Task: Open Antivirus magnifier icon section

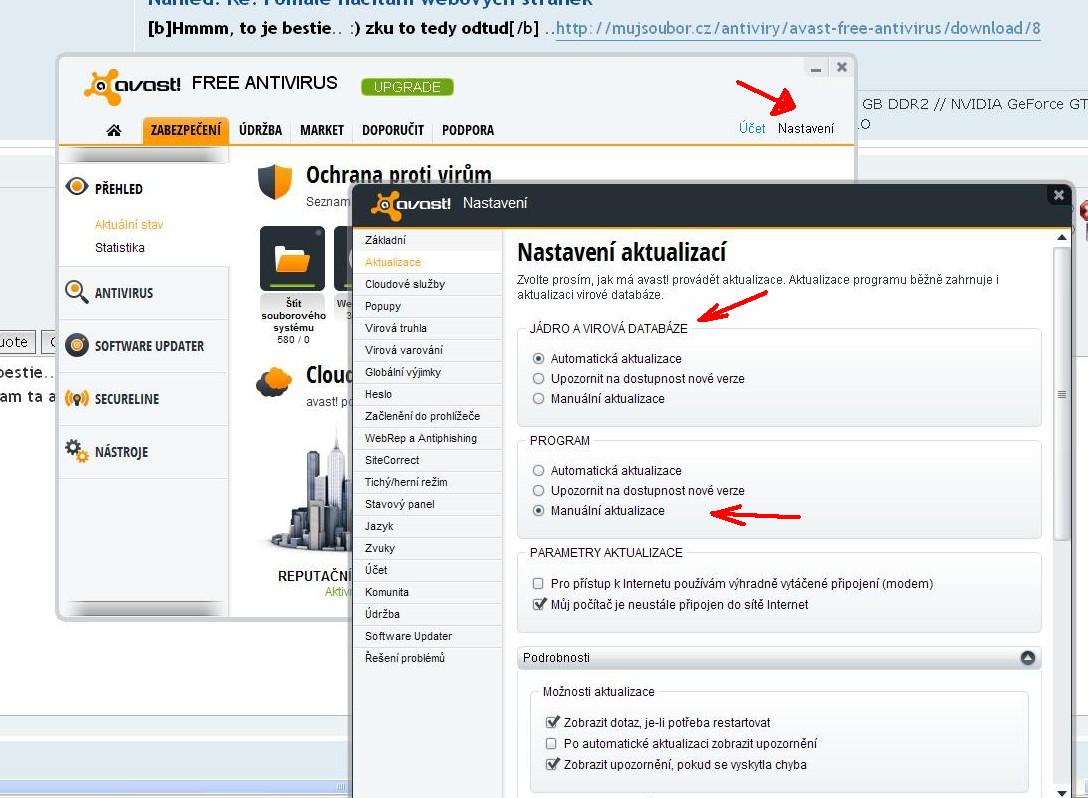Action: click(76, 291)
